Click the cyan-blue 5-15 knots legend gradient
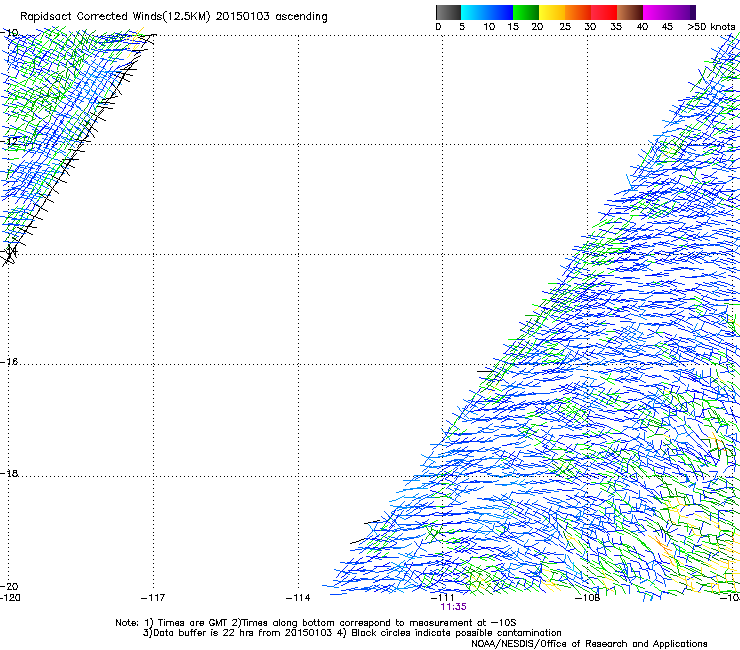Screen dimensions: 740x650 point(487,12)
